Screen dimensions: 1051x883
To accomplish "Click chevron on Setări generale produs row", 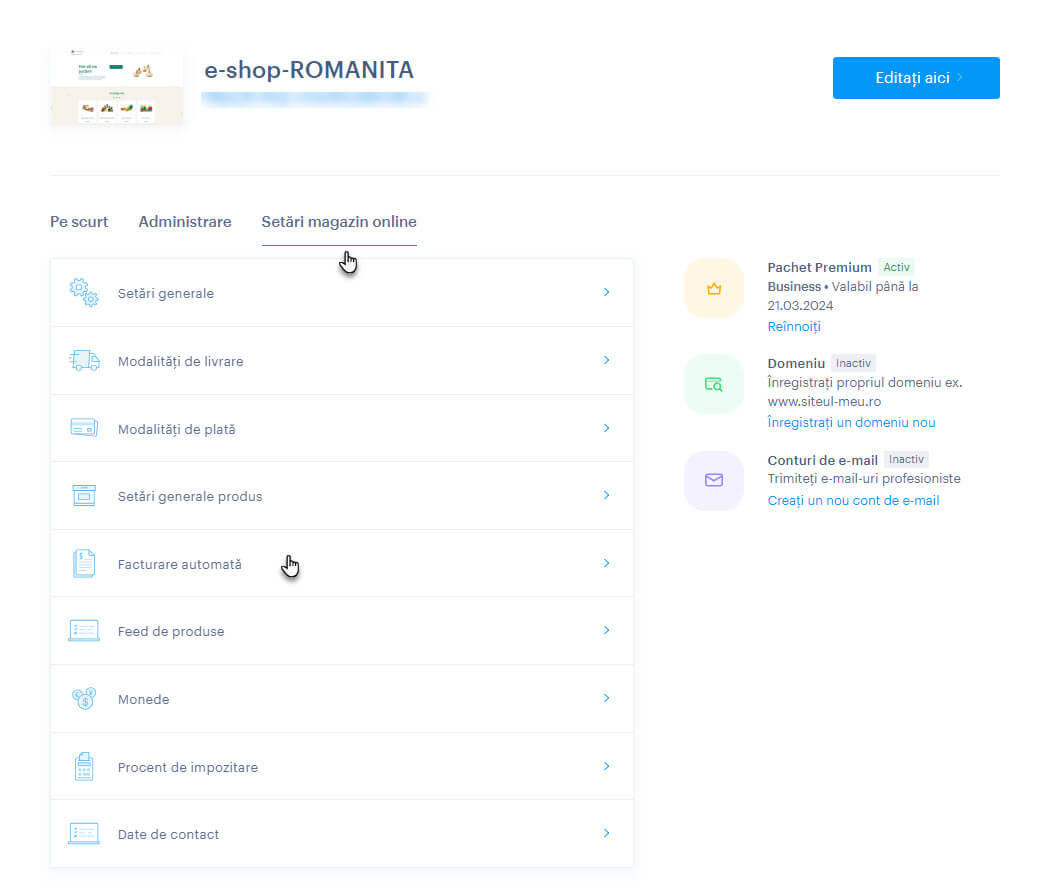I will tap(606, 495).
